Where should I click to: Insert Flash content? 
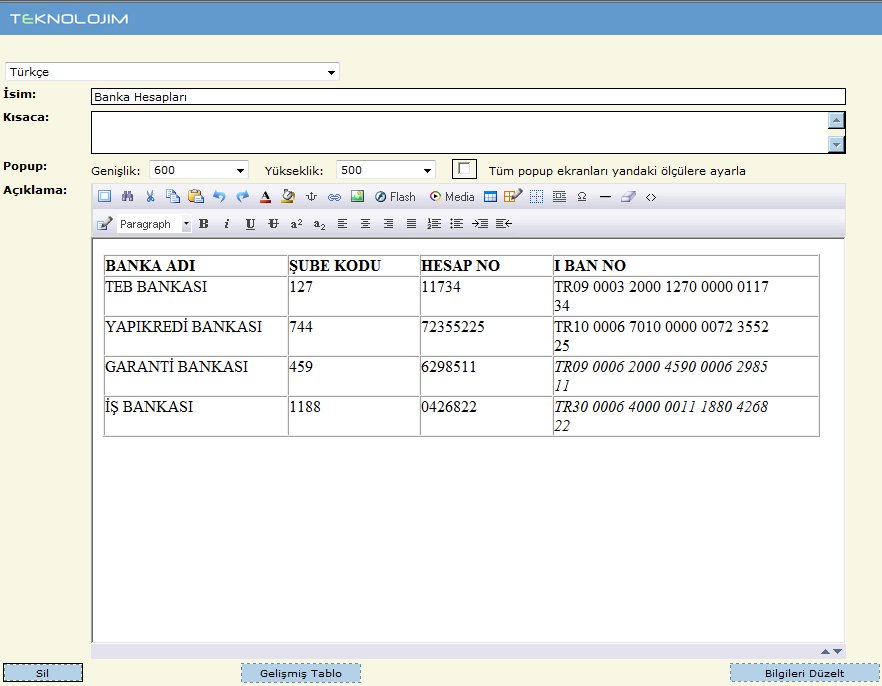(395, 197)
